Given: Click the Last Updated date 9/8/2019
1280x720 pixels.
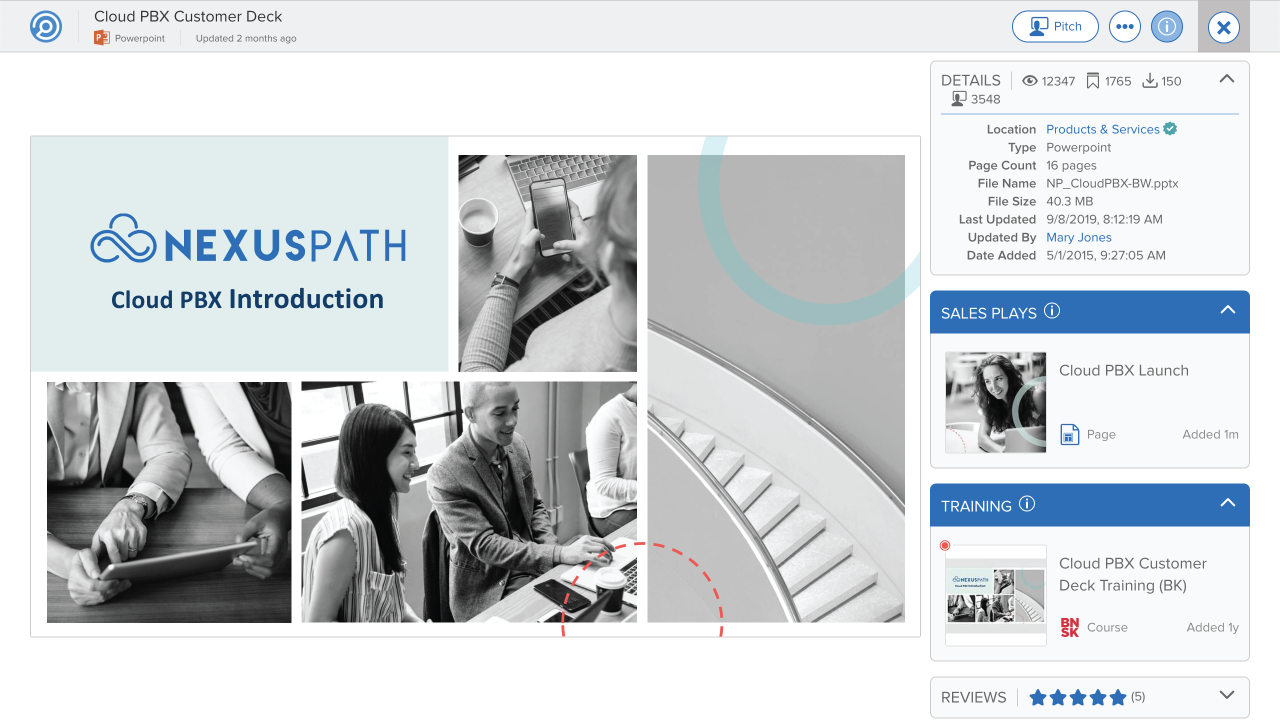Looking at the screenshot, I should pos(1104,219).
